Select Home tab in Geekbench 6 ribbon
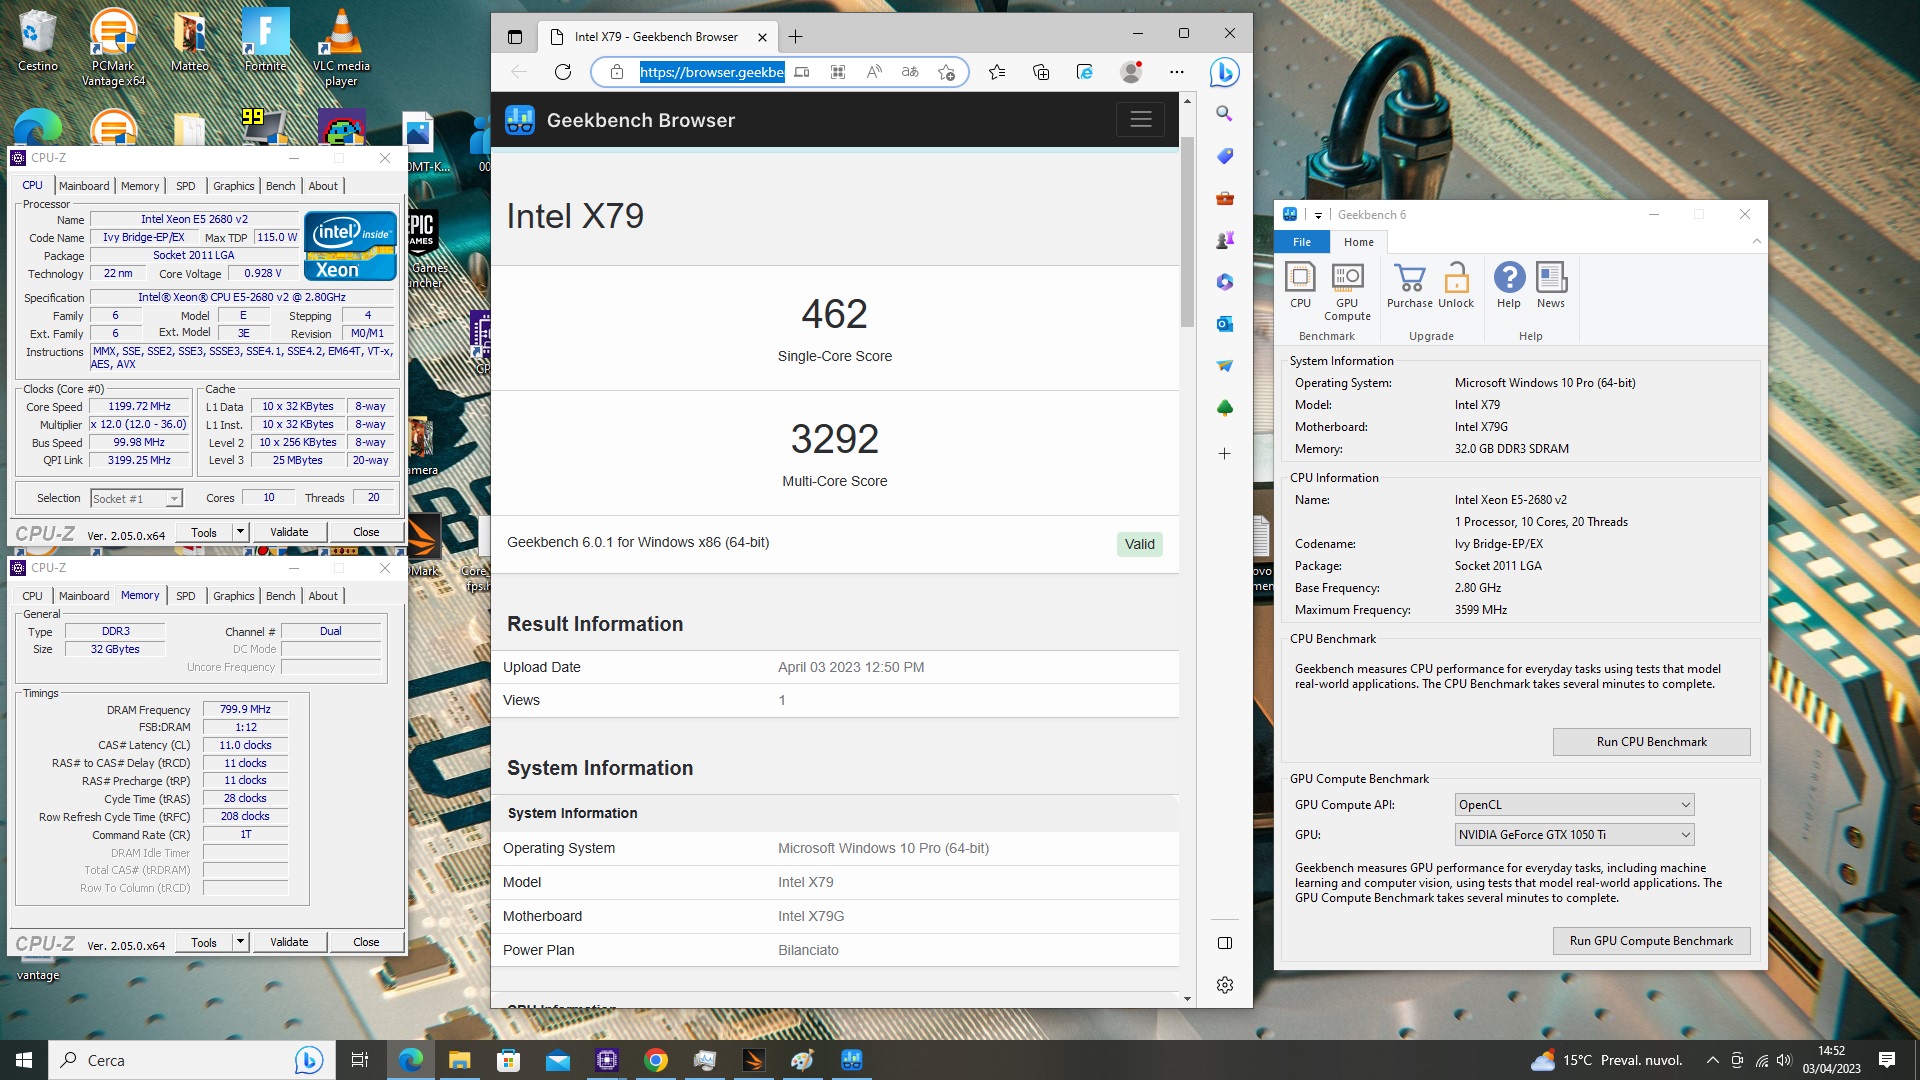The width and height of the screenshot is (1920, 1080). pos(1358,242)
